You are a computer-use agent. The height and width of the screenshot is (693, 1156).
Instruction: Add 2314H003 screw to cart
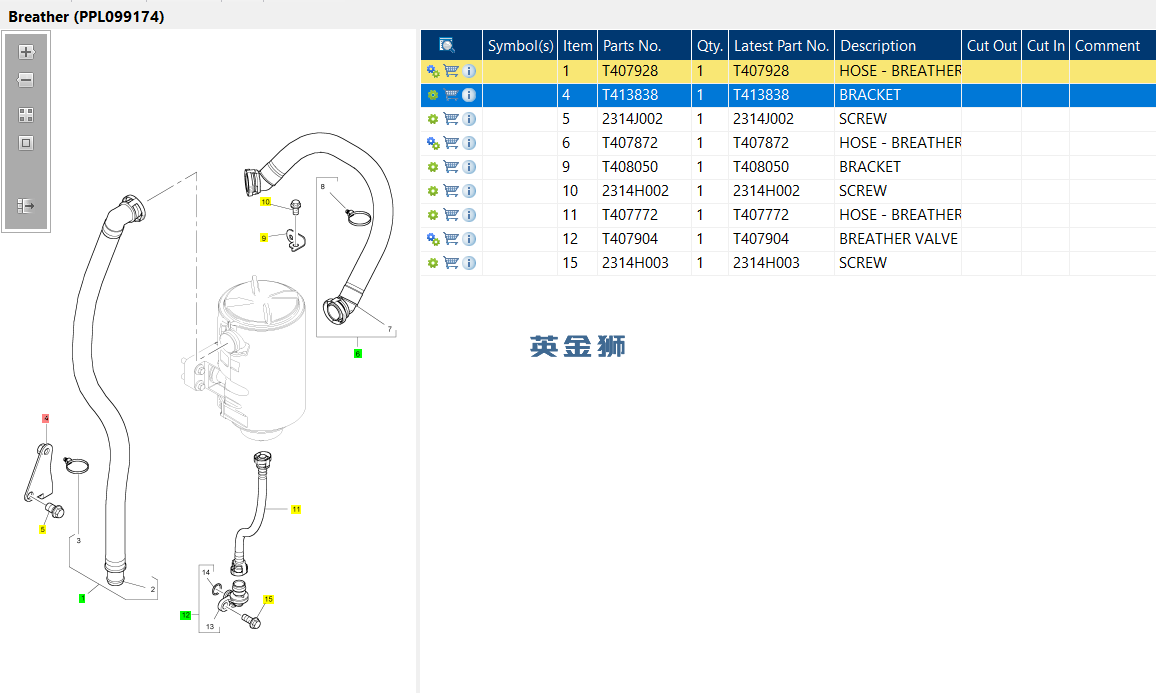(451, 263)
